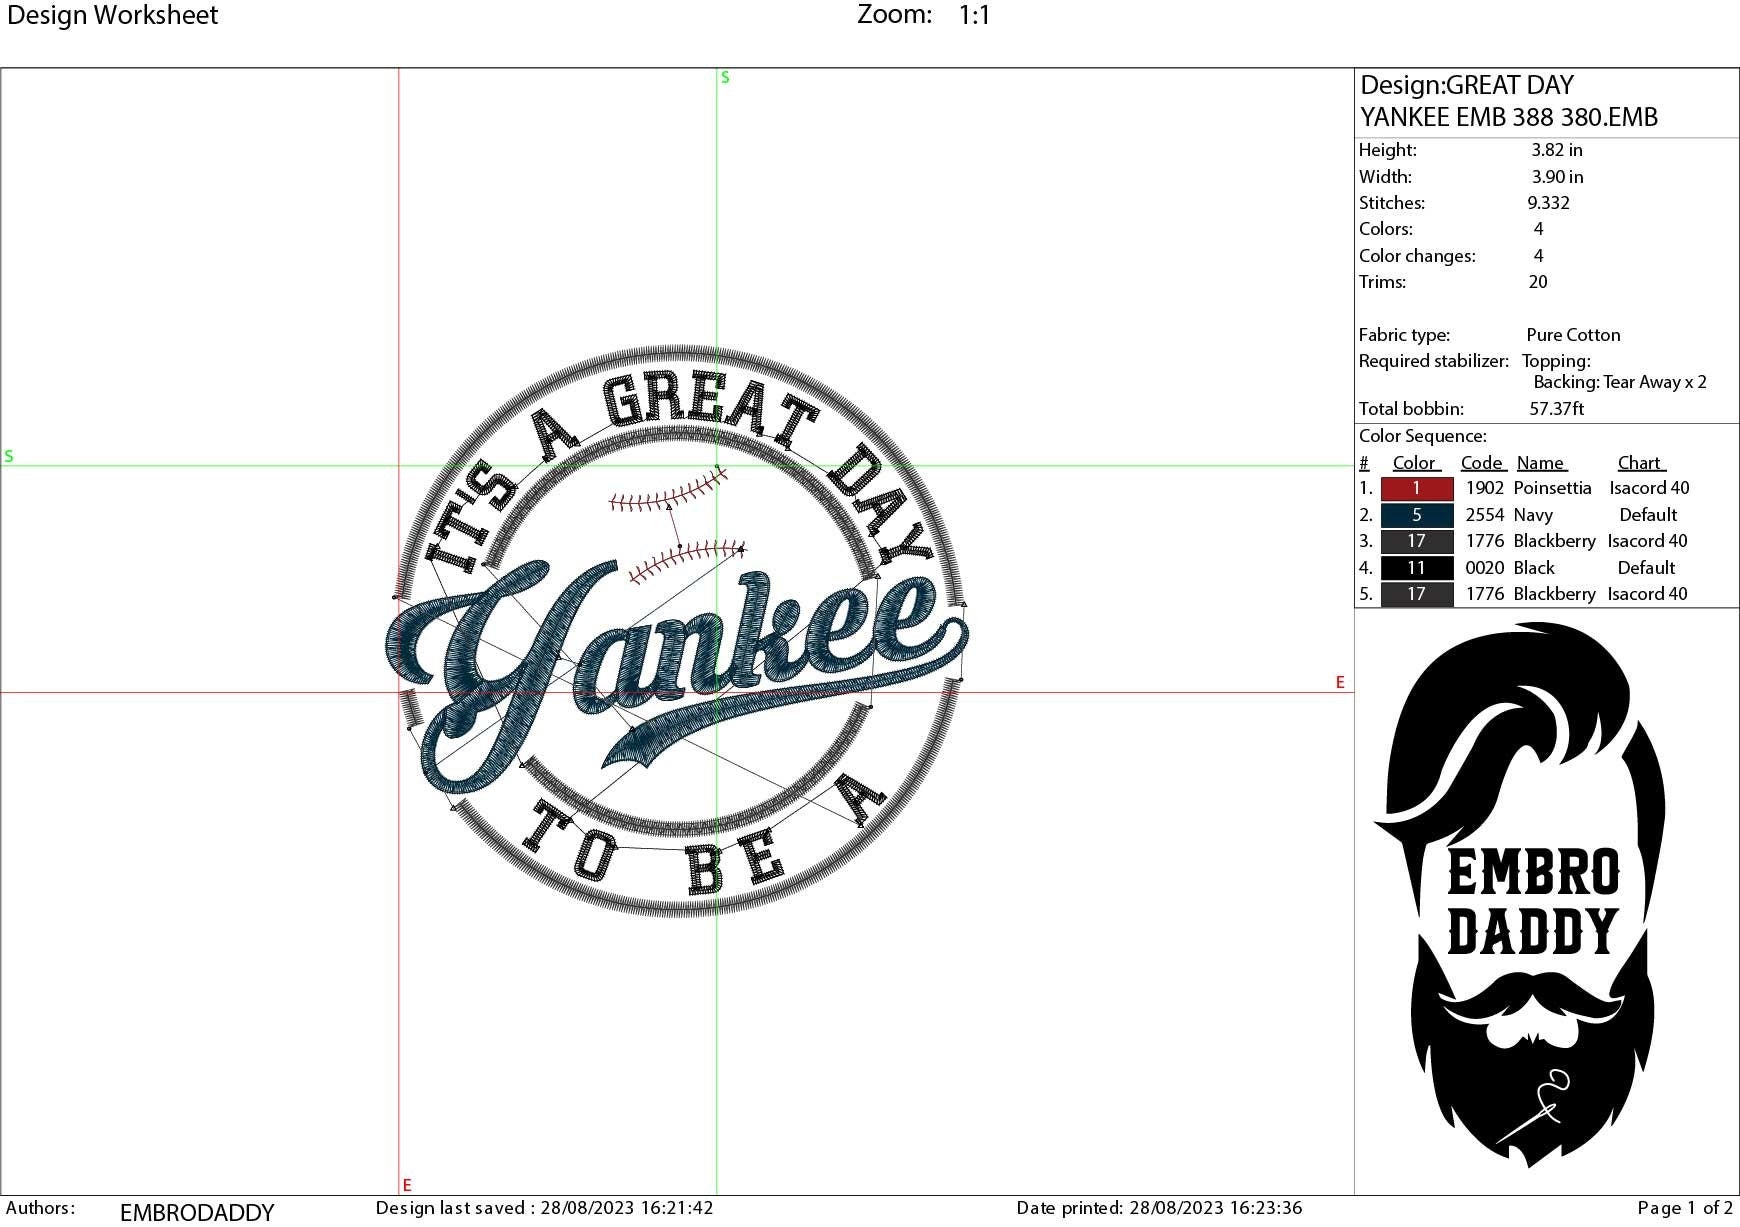
Task: Select the Design Worksheet title tab
Action: point(112,15)
